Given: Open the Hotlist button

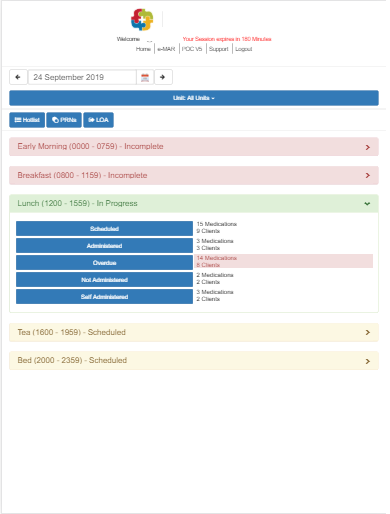Looking at the screenshot, I should 27,120.
